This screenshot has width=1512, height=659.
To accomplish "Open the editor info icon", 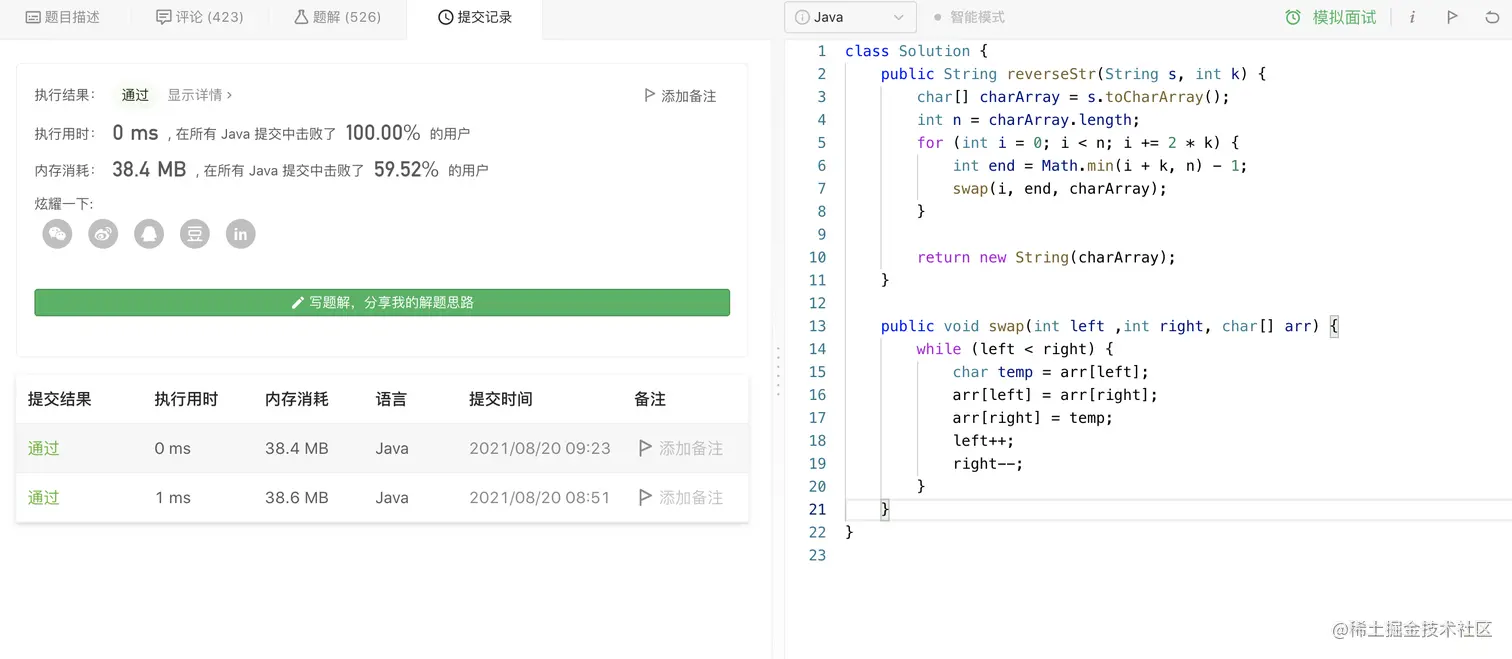I will click(1412, 17).
